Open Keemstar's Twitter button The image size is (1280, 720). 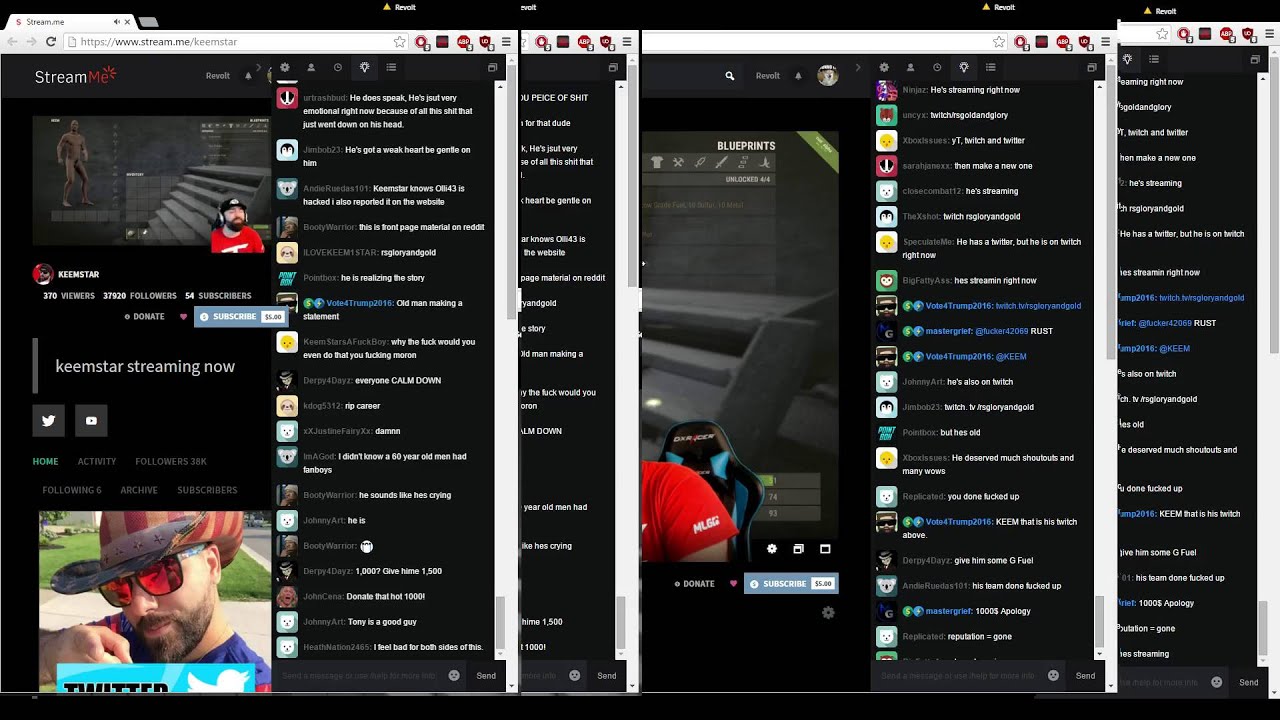[x=49, y=421]
